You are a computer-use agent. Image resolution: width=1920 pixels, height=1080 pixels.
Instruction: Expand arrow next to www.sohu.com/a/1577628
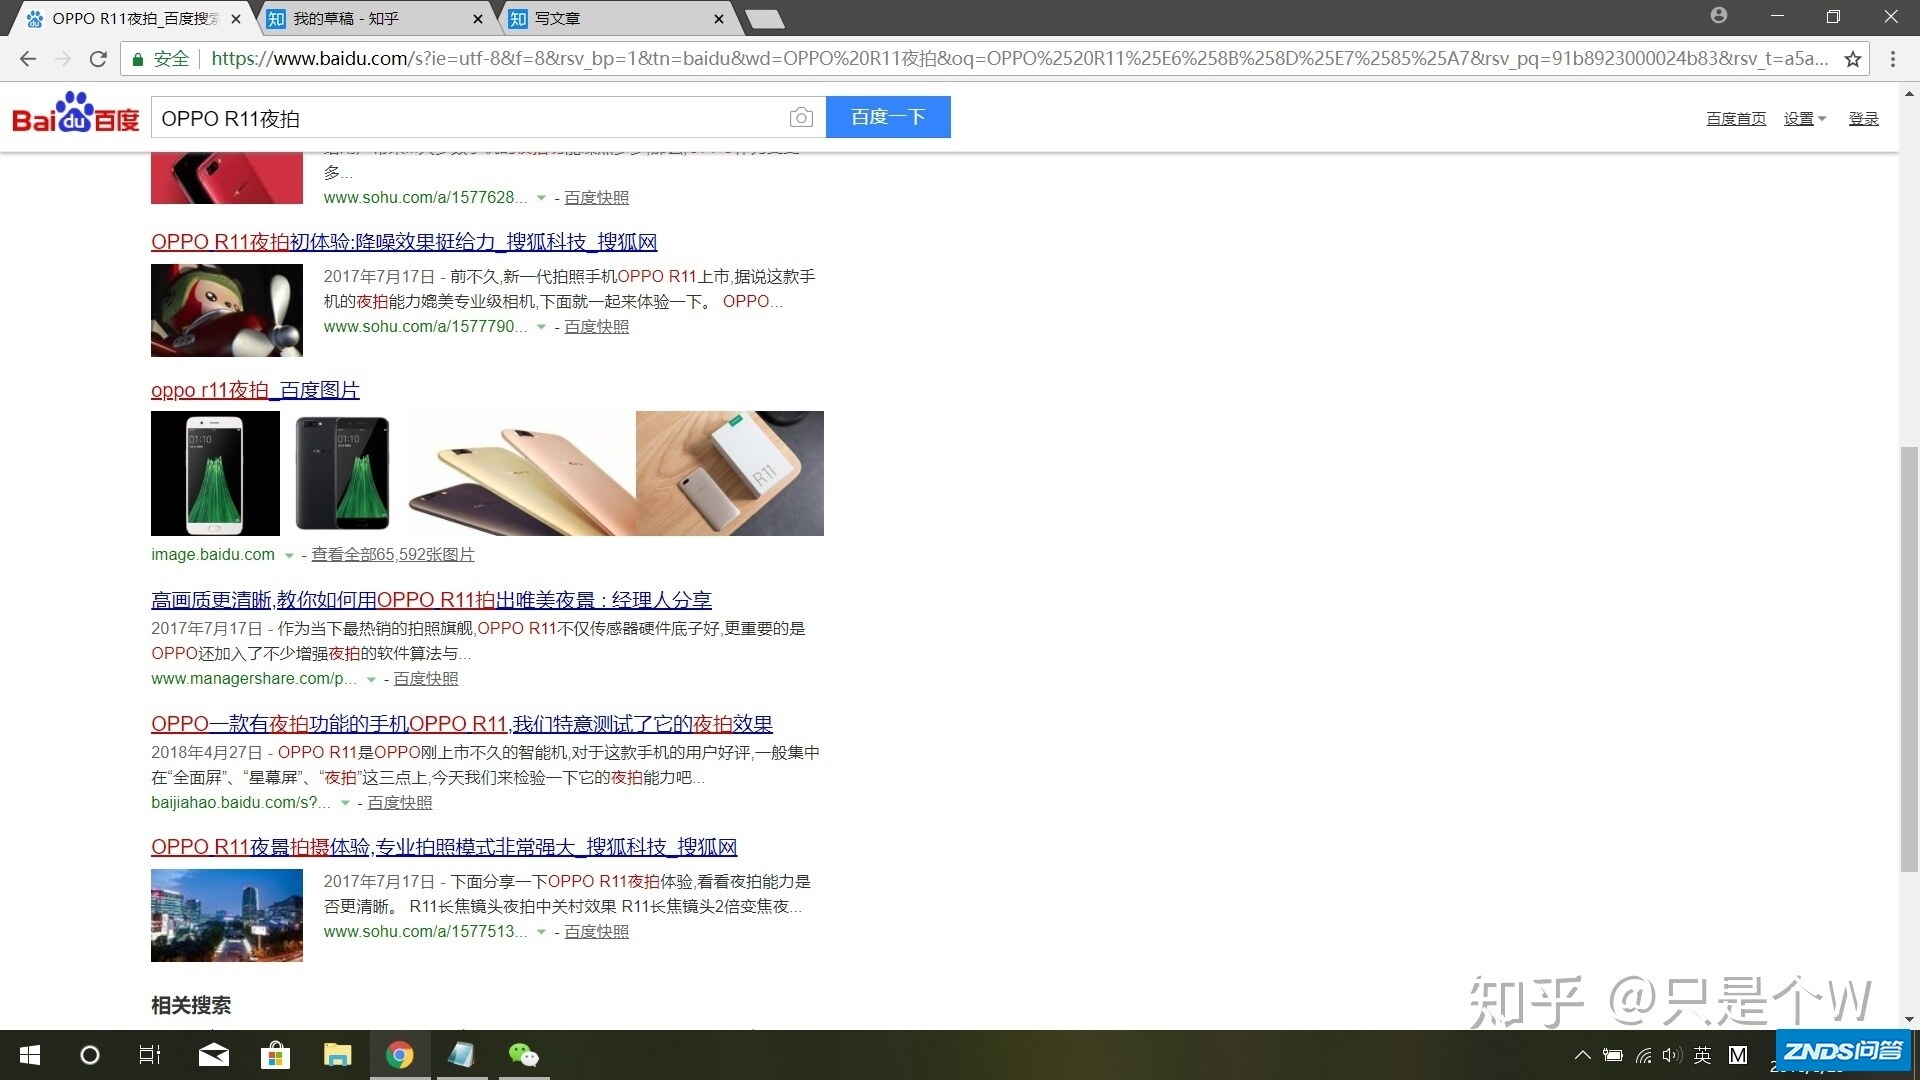click(x=541, y=198)
